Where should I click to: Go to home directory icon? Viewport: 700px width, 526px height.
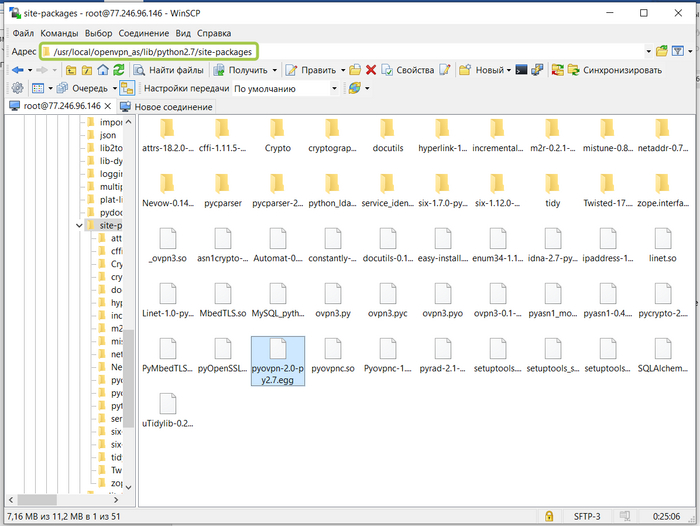coord(103,70)
